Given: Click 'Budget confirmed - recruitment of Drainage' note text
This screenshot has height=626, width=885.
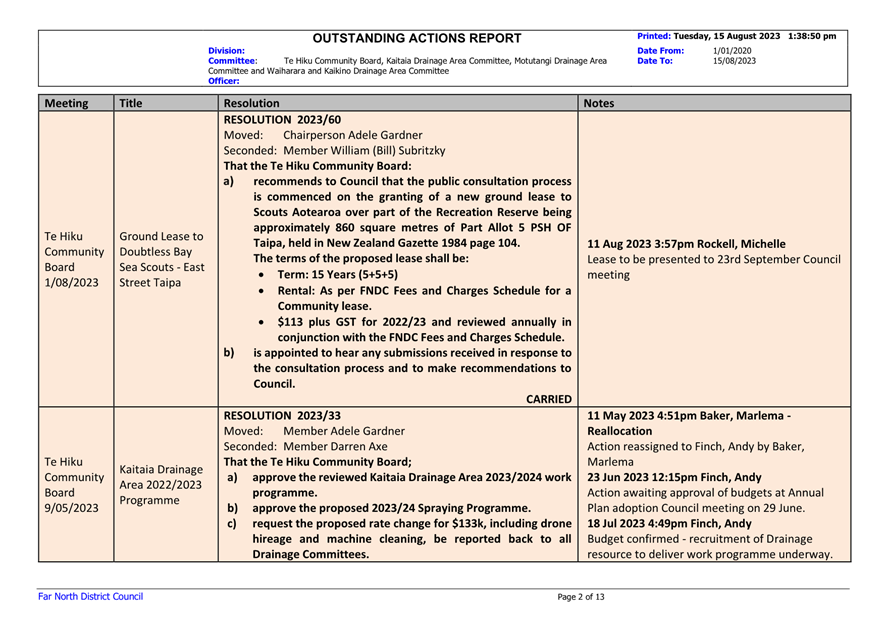Looking at the screenshot, I should click(x=710, y=546).
